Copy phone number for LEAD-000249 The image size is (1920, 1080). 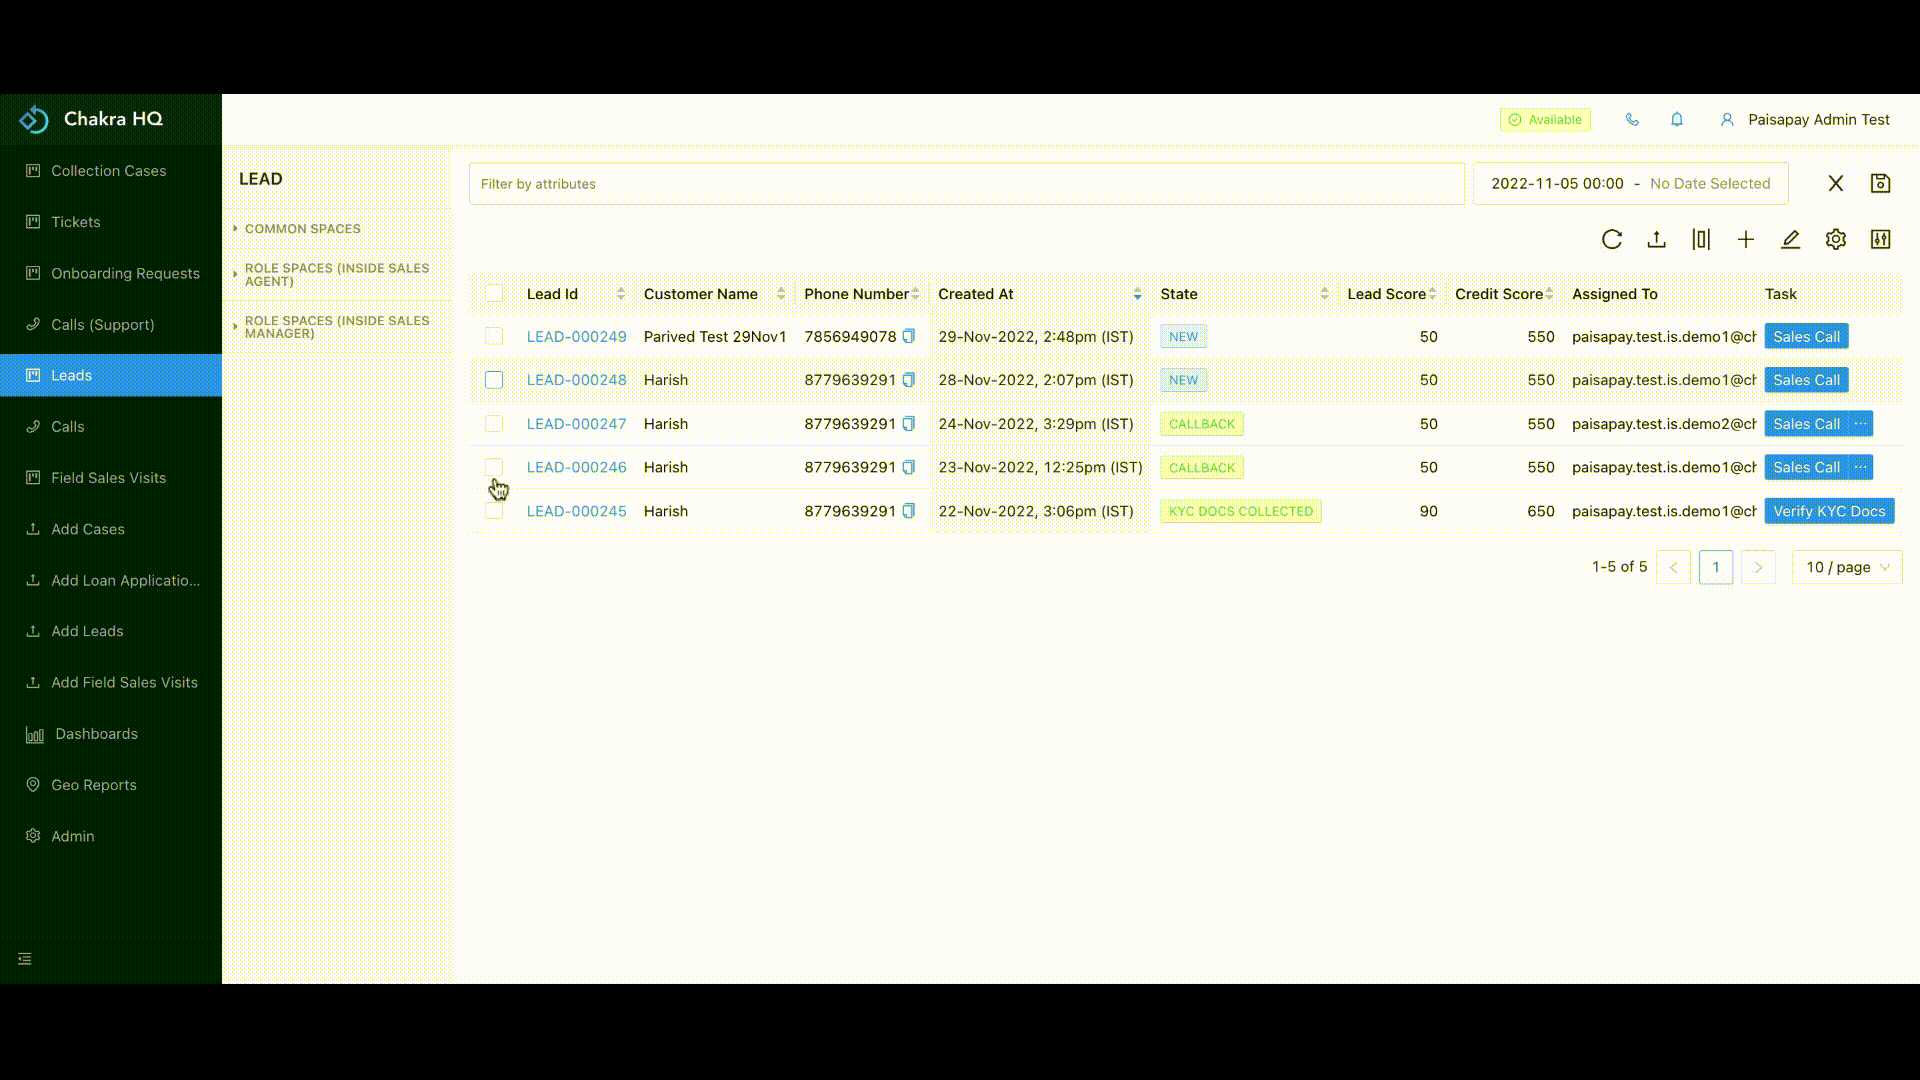[909, 337]
